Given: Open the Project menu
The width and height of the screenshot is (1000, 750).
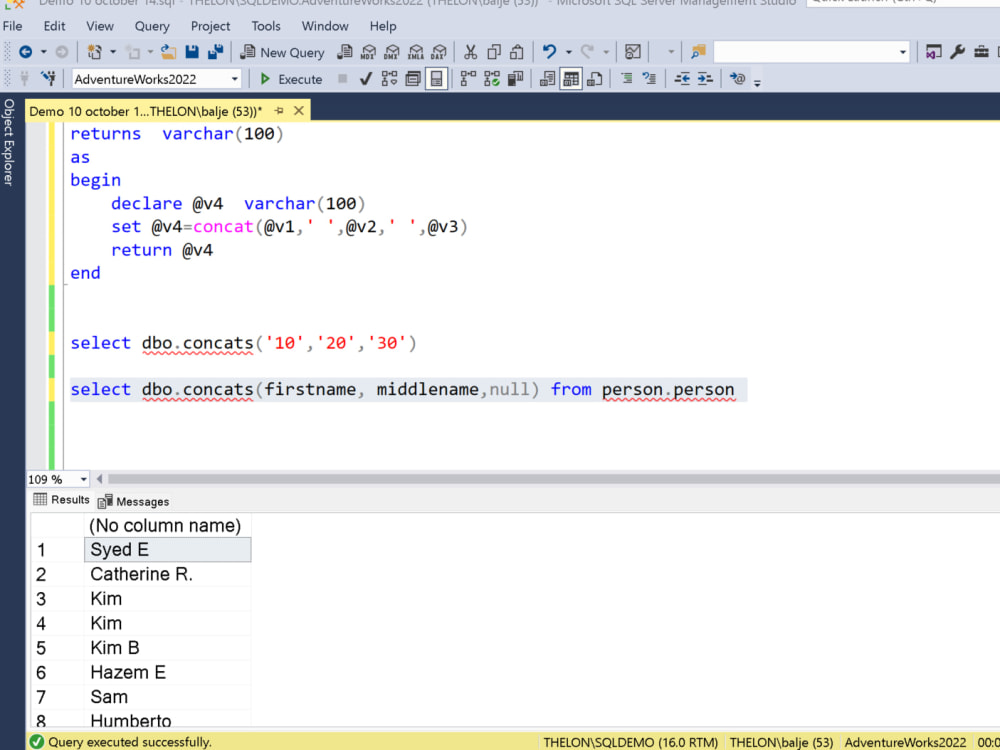Looking at the screenshot, I should pyautogui.click(x=210, y=26).
